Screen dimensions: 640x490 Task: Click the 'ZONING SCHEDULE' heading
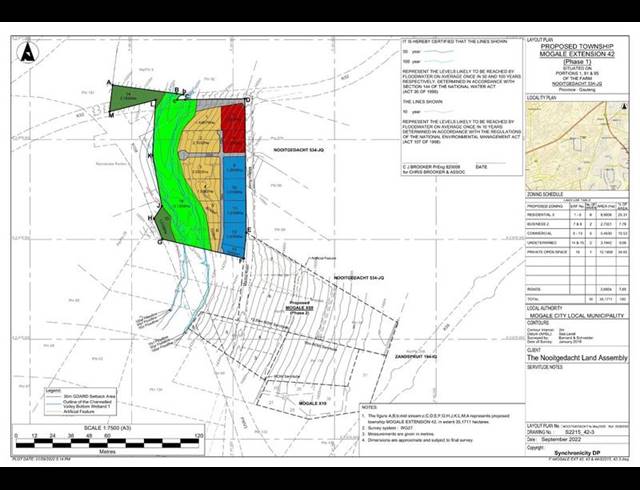click(545, 194)
